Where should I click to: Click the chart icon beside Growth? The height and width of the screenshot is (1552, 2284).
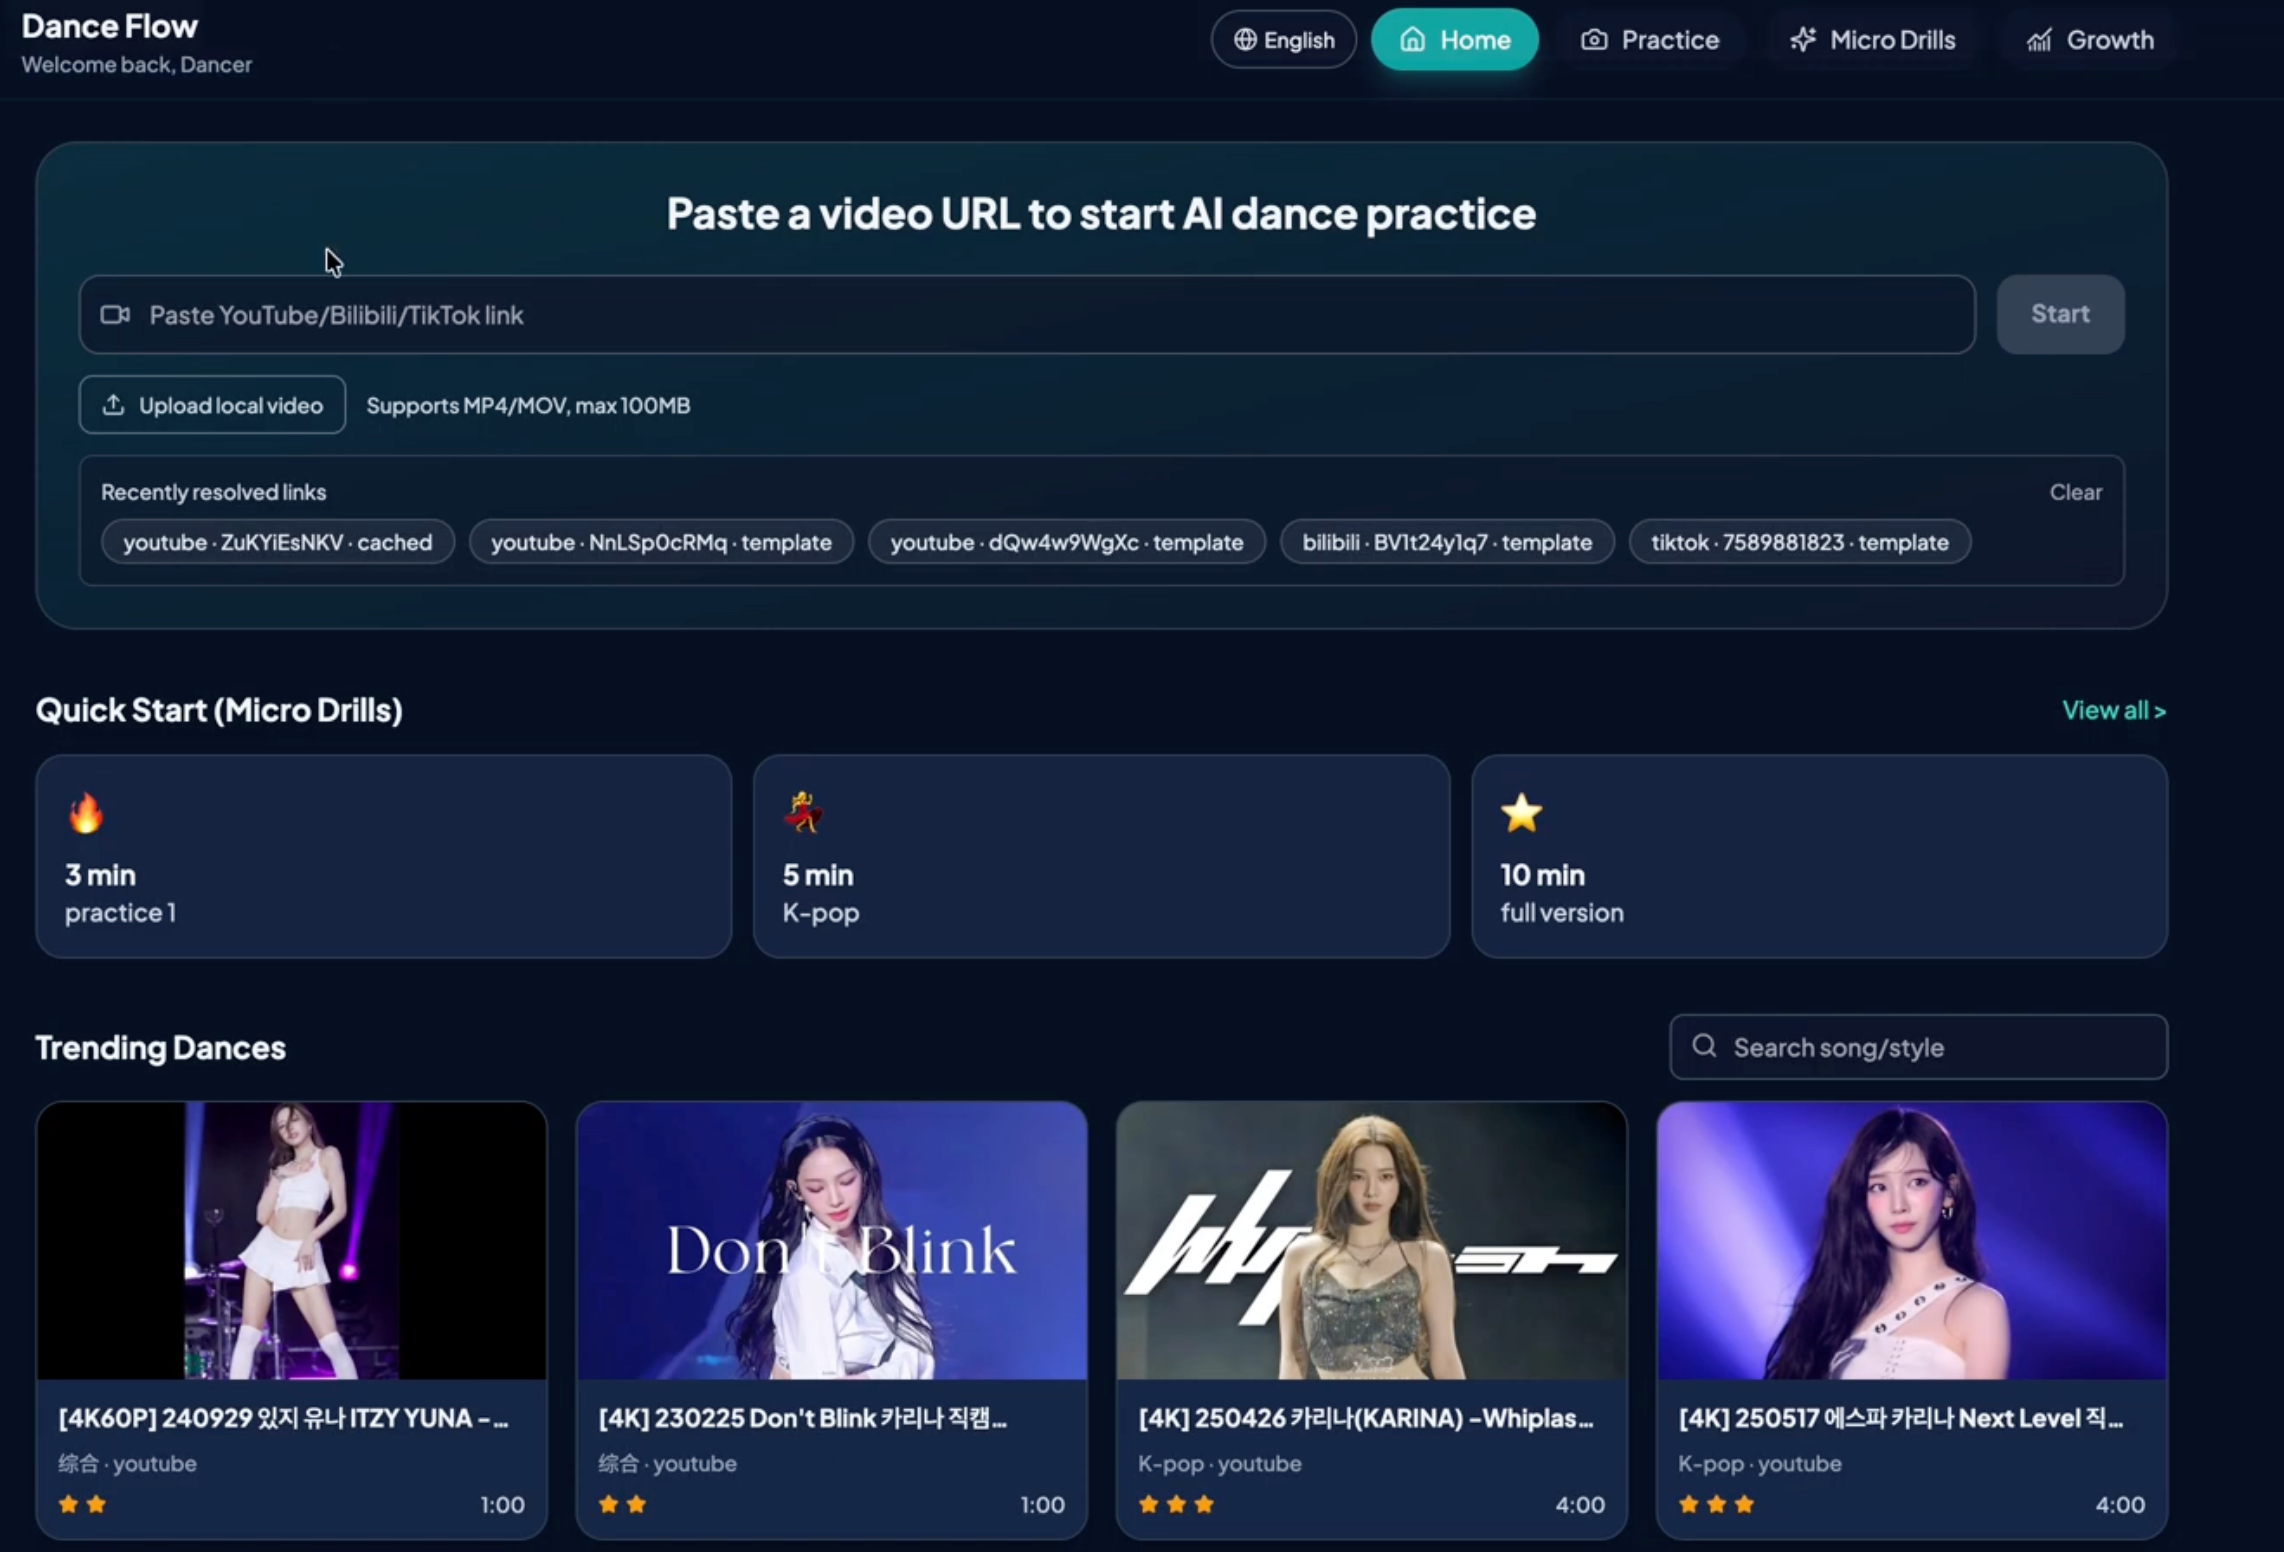pos(2039,40)
